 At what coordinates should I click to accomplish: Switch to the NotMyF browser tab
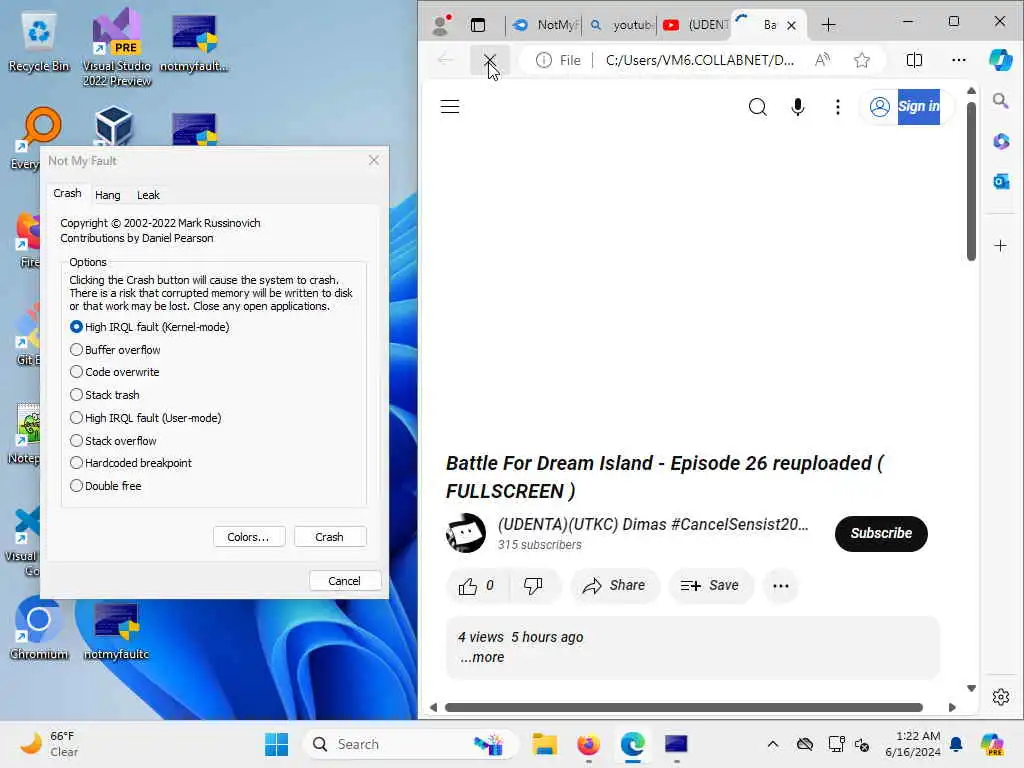coord(545,25)
